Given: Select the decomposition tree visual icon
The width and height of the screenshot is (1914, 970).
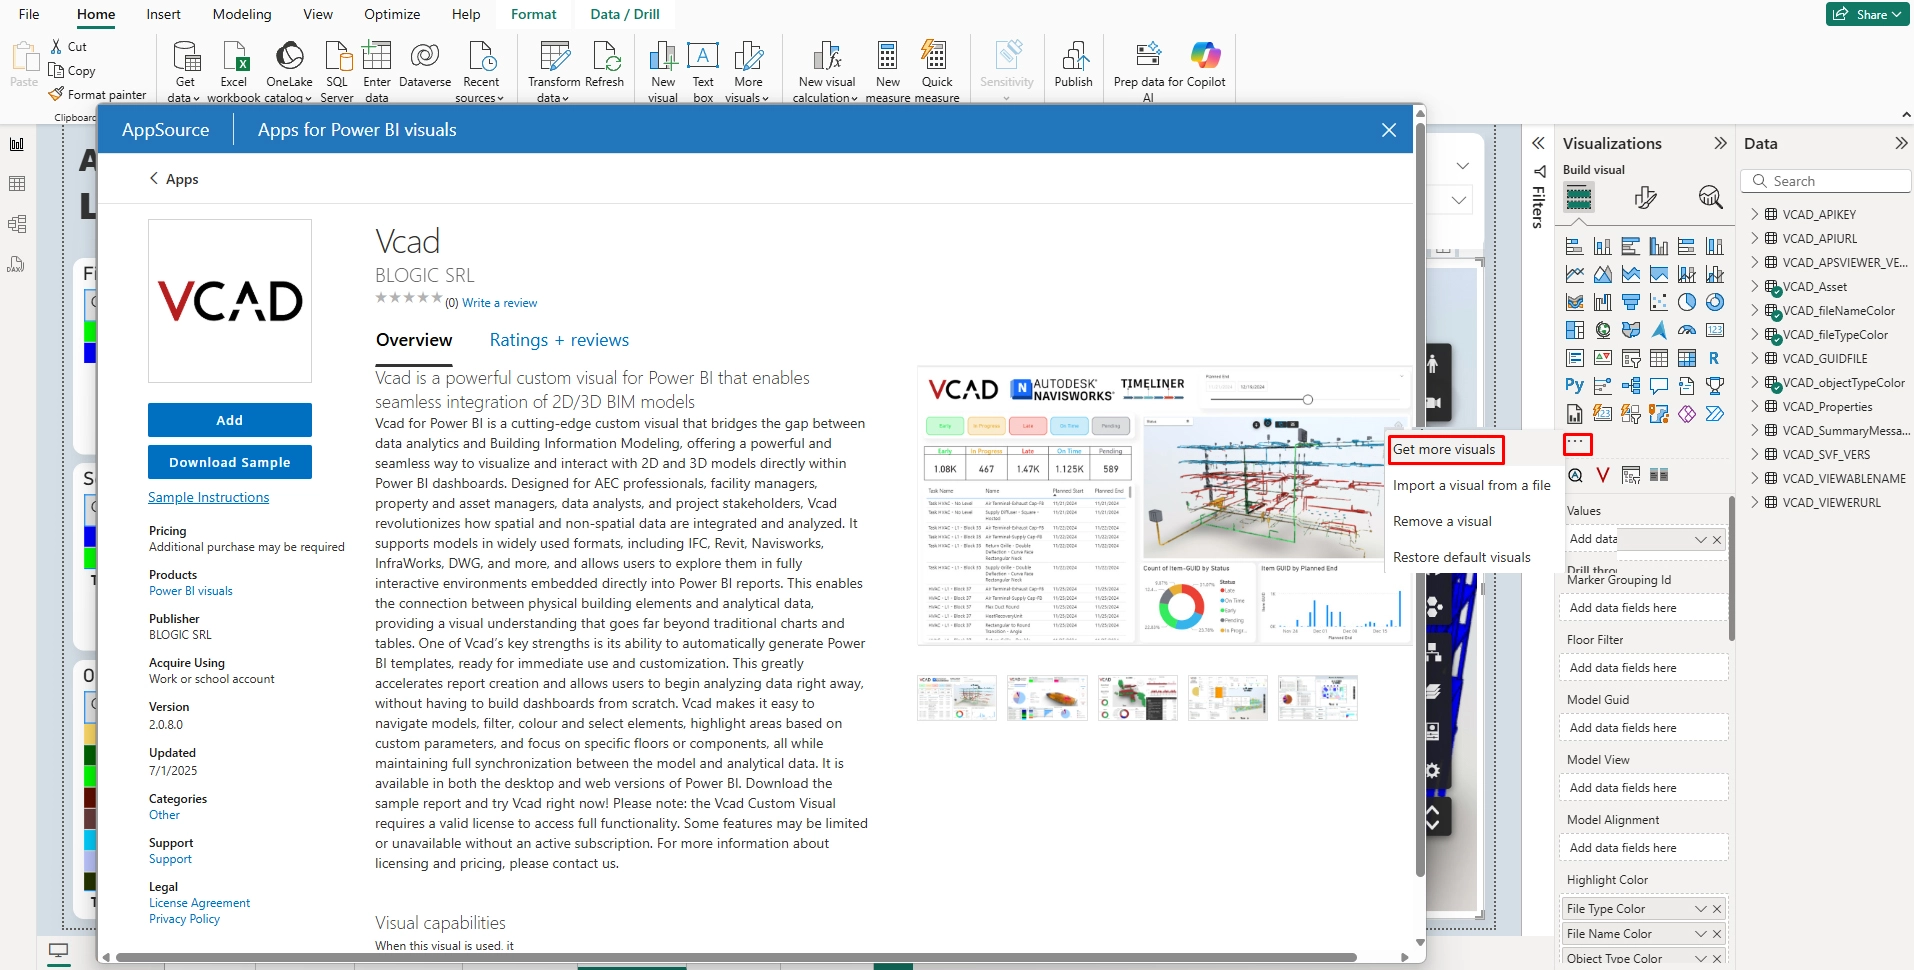Looking at the screenshot, I should tap(1631, 386).
